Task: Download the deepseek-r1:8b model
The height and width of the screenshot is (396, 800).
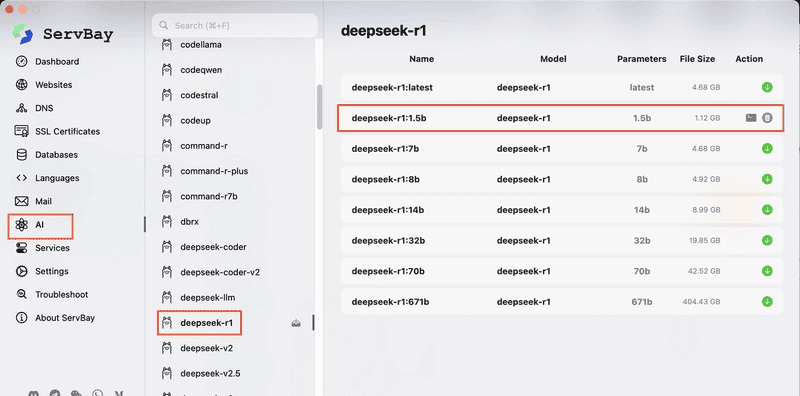Action: tap(767, 179)
